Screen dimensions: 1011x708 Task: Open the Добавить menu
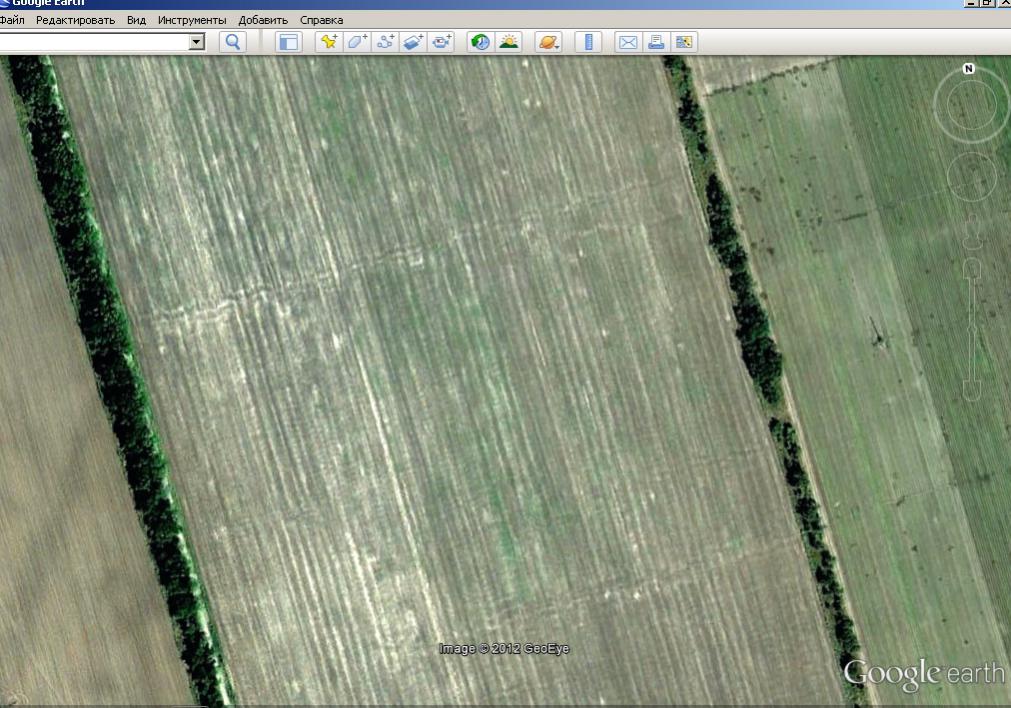(x=263, y=20)
